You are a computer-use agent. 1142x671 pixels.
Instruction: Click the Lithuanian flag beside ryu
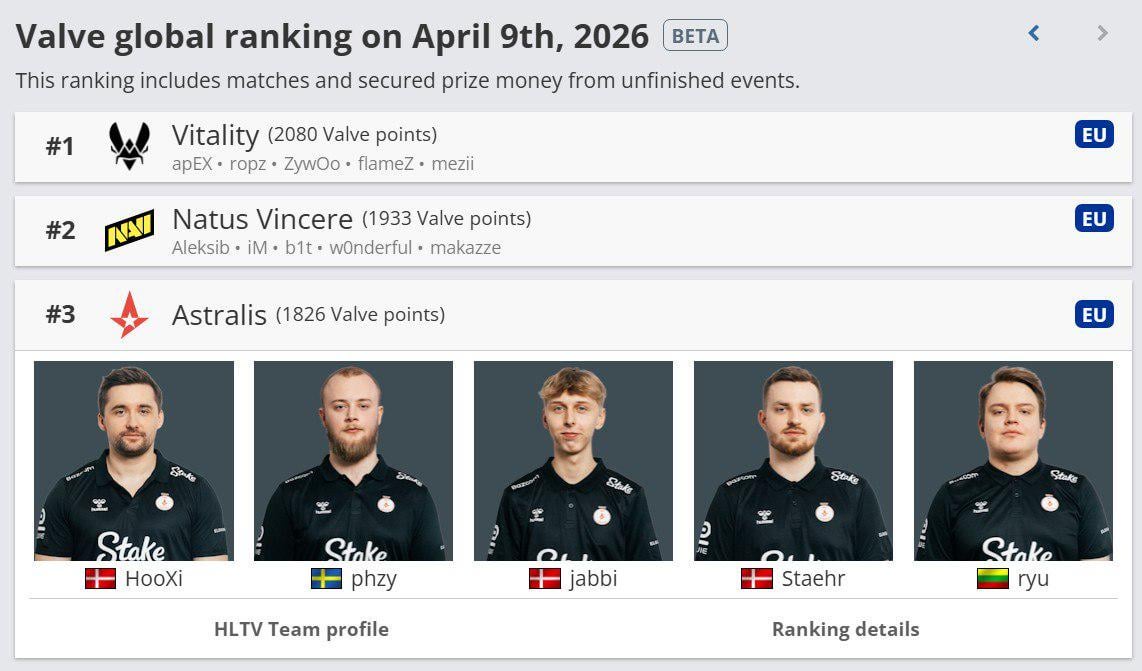coord(992,578)
